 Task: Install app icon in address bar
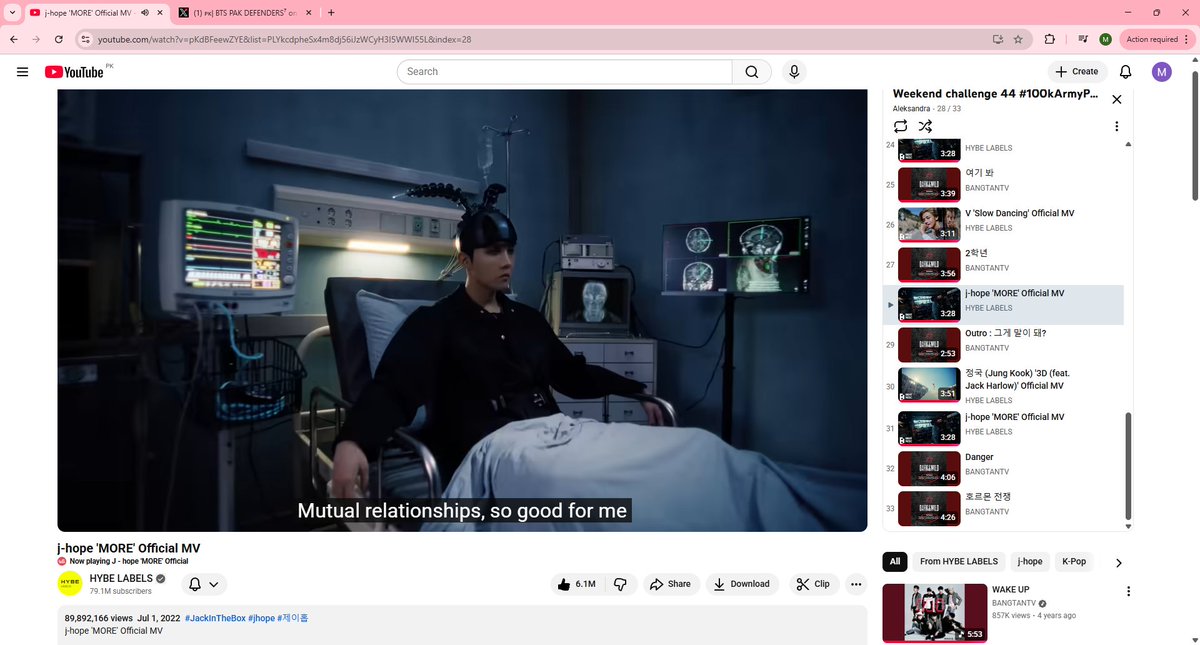[996, 39]
